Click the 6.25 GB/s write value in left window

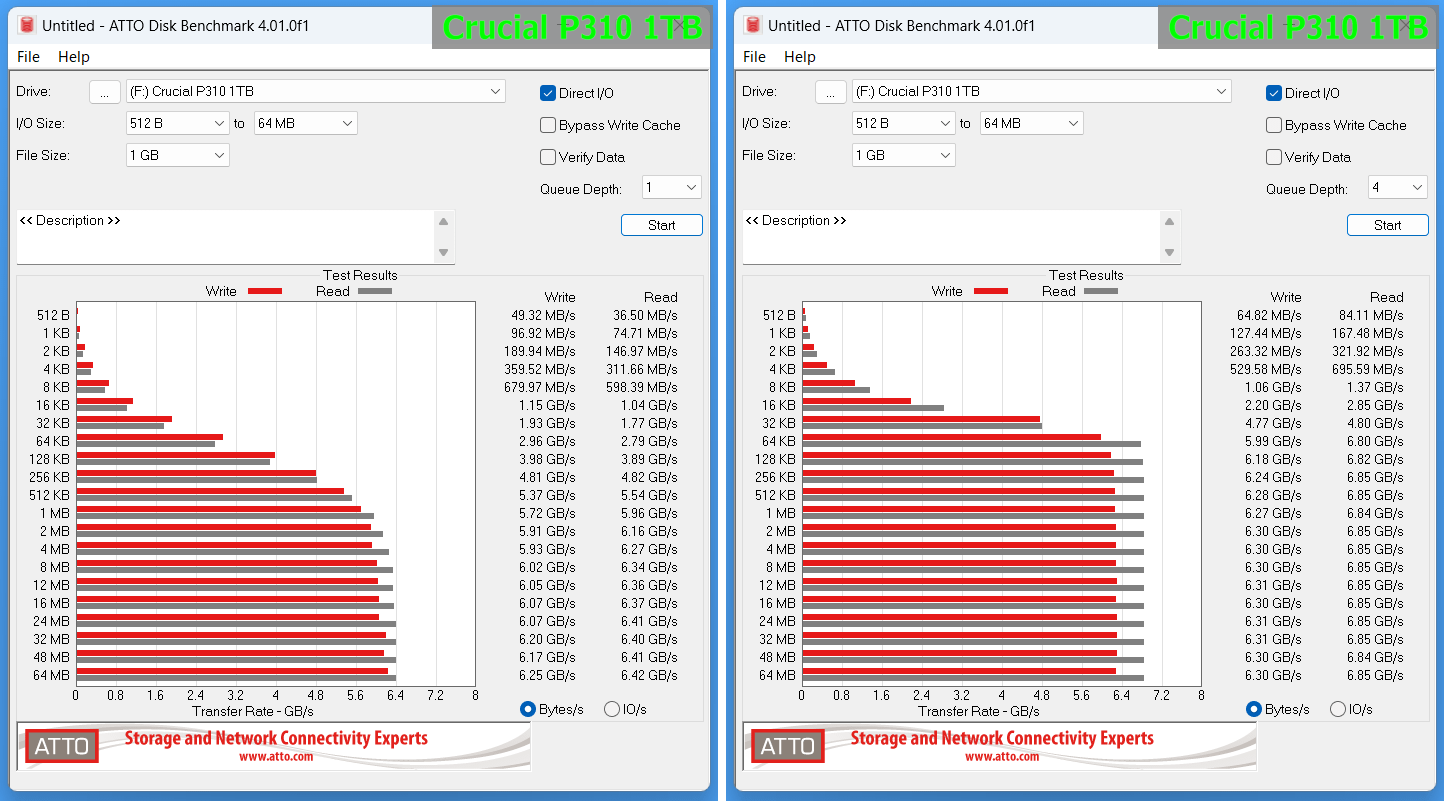click(546, 675)
